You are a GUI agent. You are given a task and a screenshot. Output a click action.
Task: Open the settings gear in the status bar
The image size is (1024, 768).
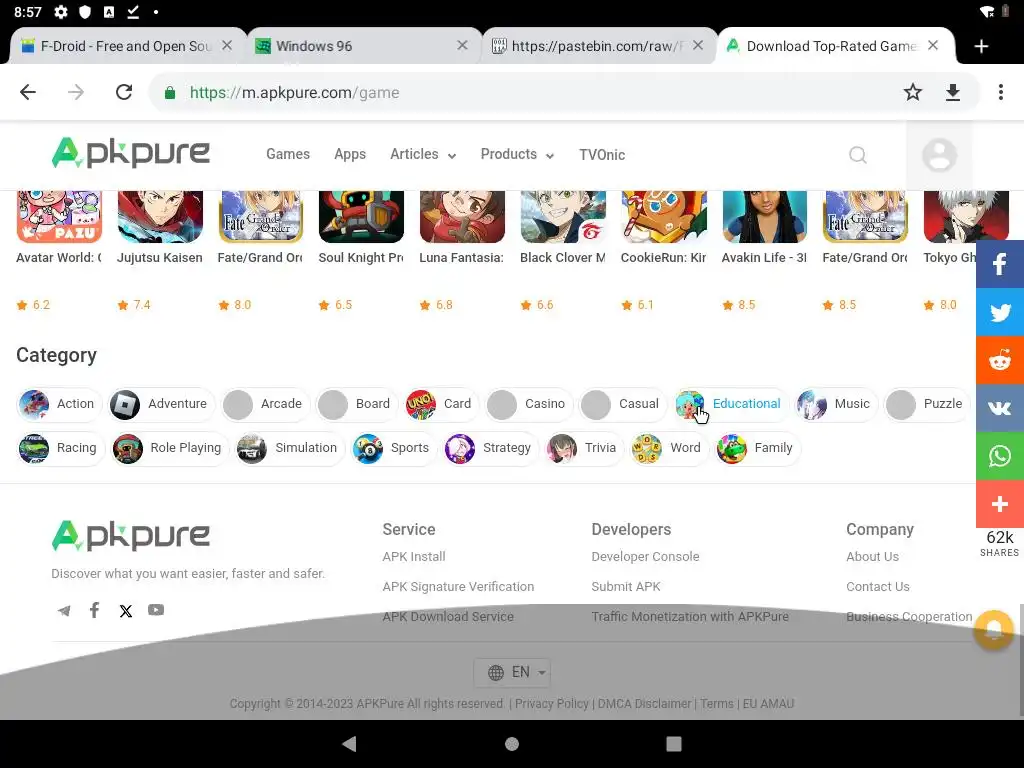coord(61,12)
